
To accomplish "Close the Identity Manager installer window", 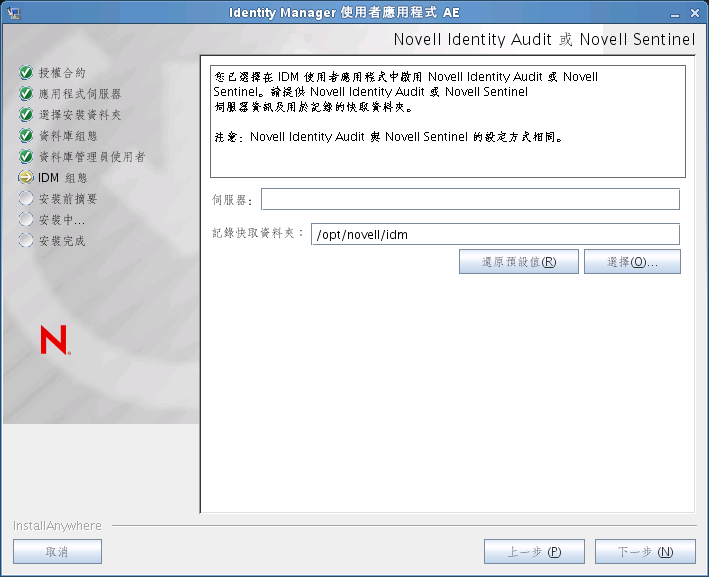I will point(695,13).
